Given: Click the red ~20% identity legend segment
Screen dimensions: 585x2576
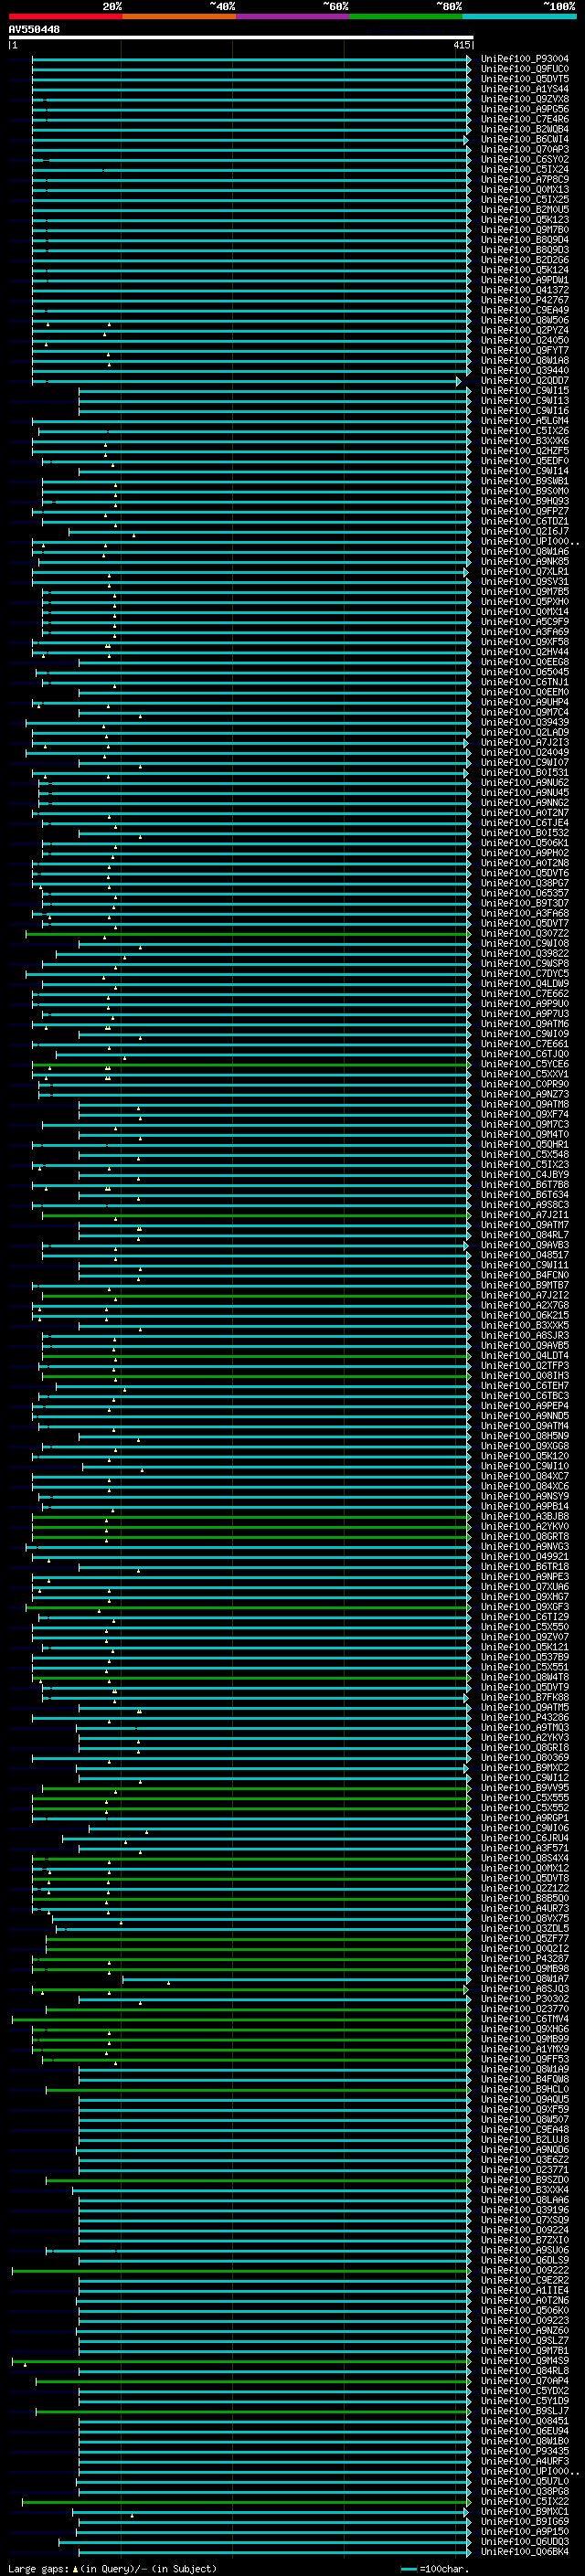Looking at the screenshot, I should coord(65,16).
